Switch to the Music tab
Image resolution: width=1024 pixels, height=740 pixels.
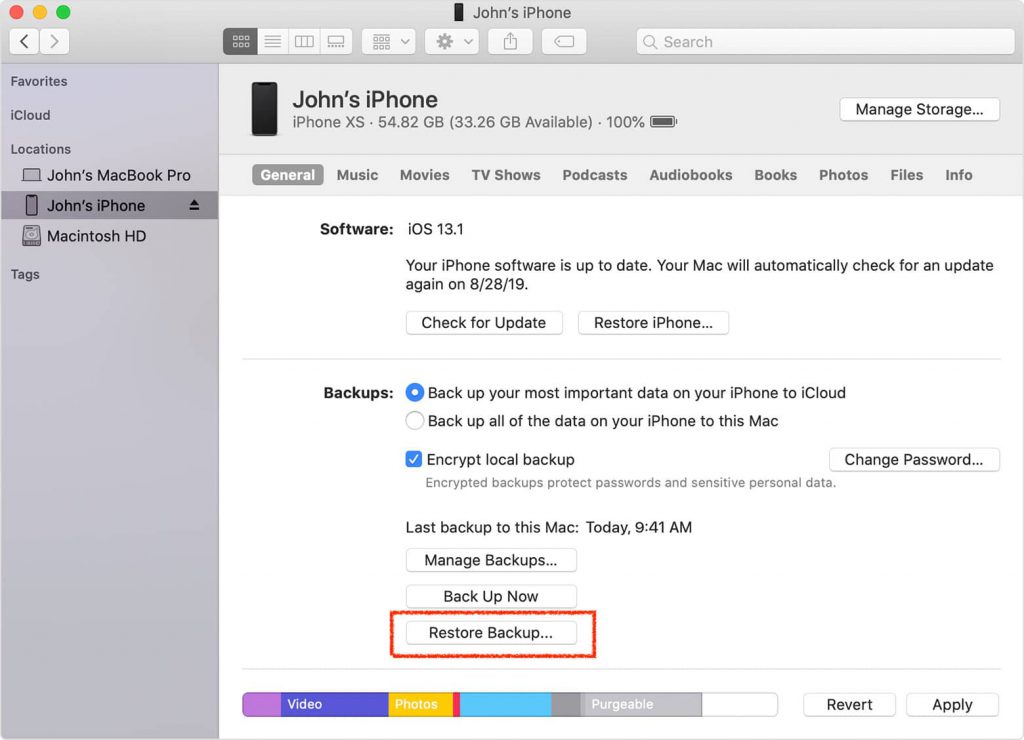[x=357, y=175]
